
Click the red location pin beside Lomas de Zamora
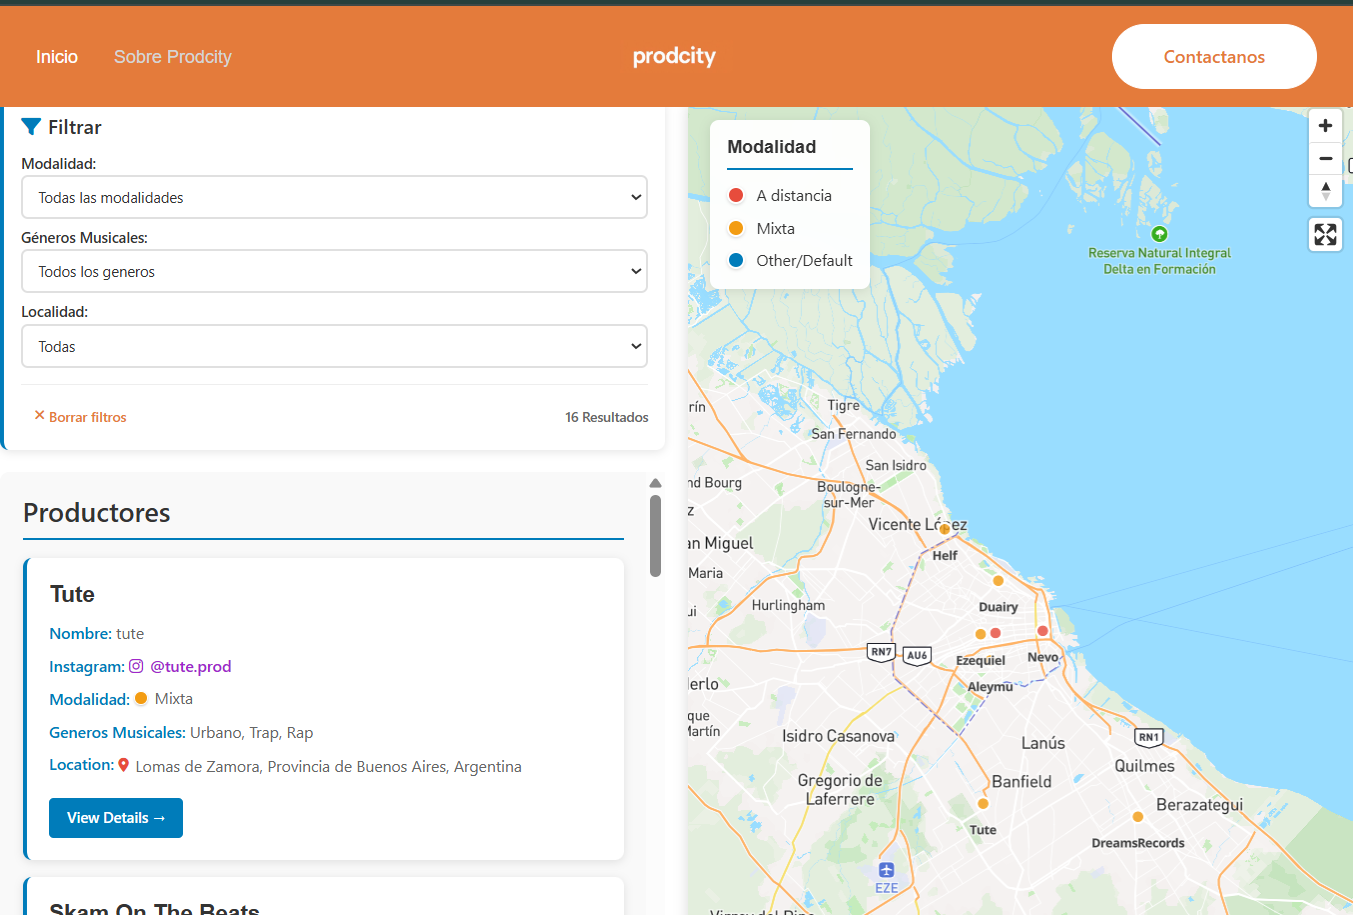(124, 764)
